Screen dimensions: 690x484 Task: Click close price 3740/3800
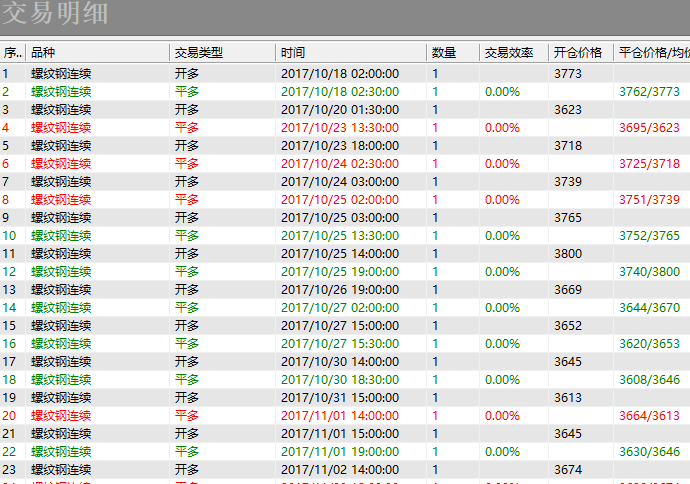[650, 272]
